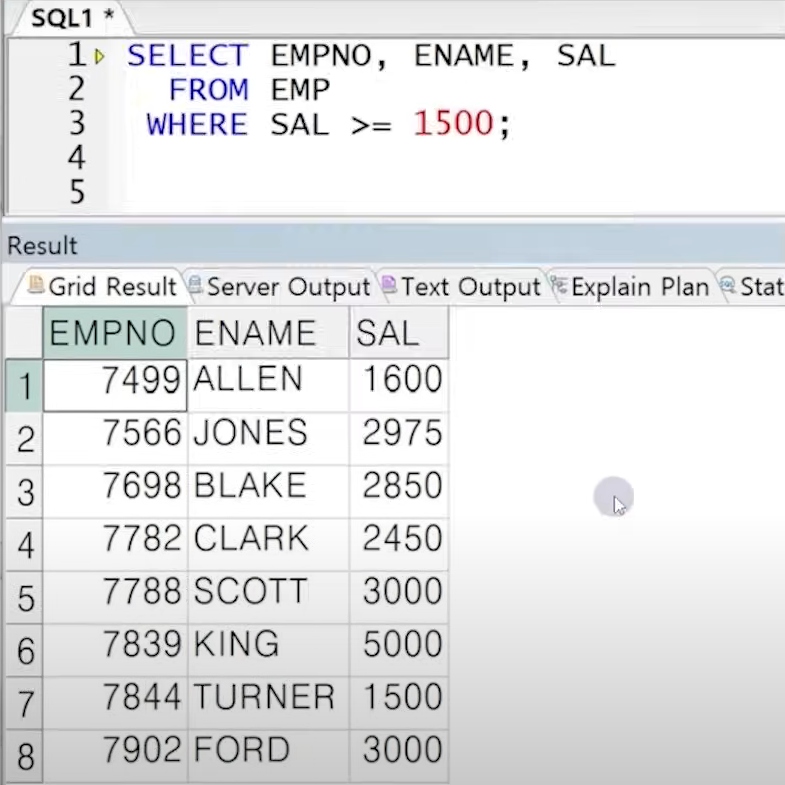Select the EMPNO column header
This screenshot has height=785, width=785.
(115, 333)
